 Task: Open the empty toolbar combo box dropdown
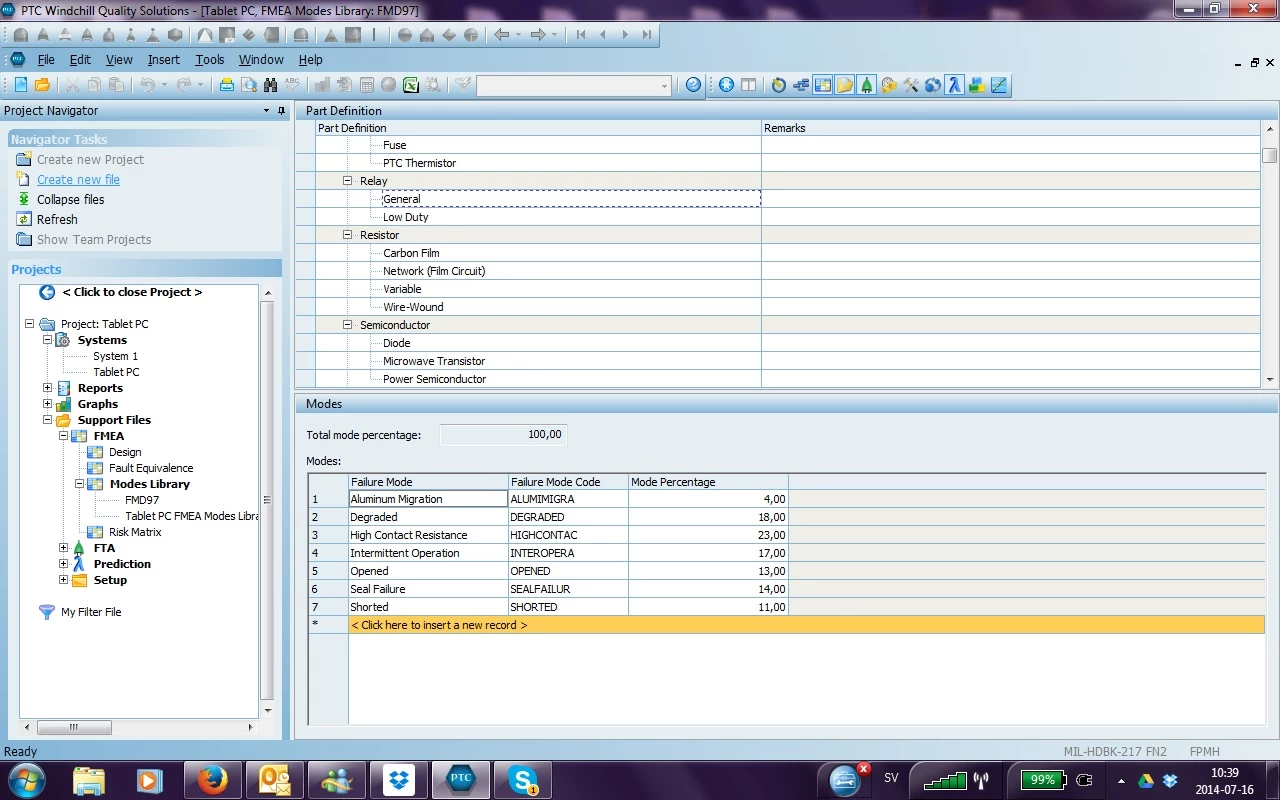(664, 86)
